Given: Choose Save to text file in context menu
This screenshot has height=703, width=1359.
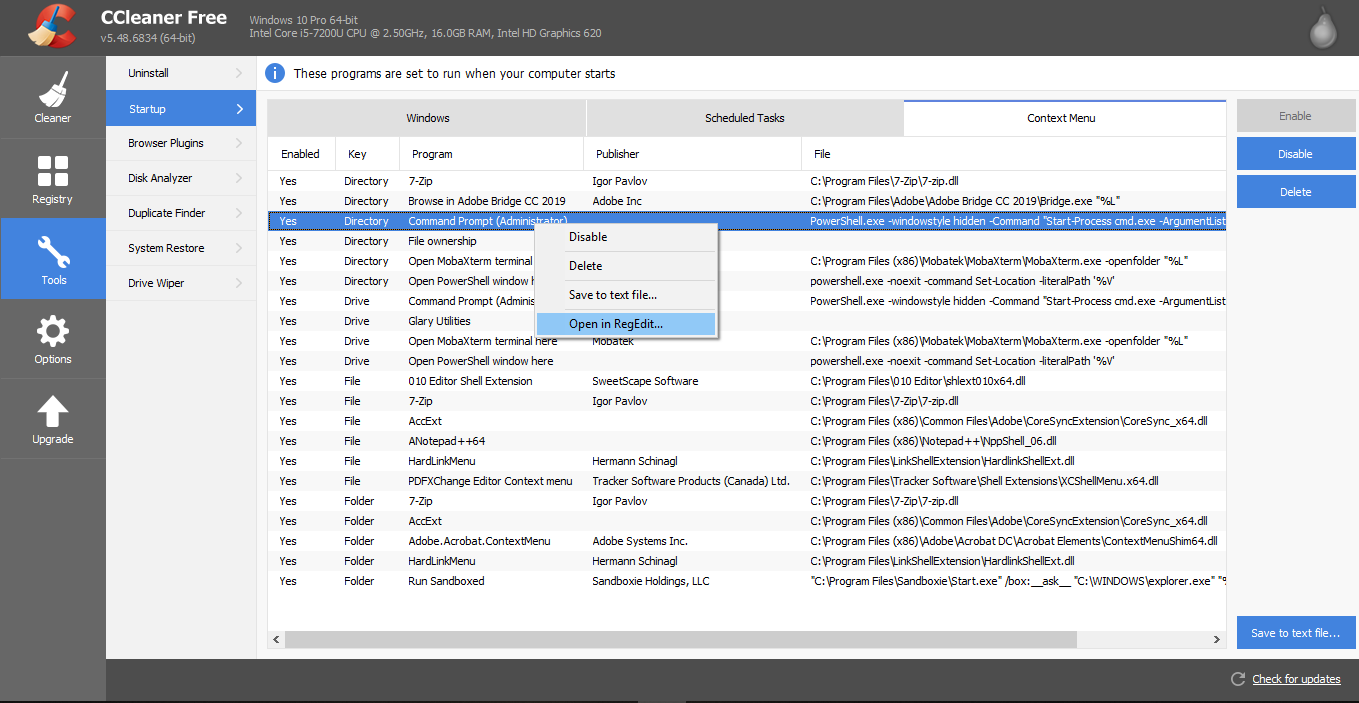Looking at the screenshot, I should click(626, 295).
